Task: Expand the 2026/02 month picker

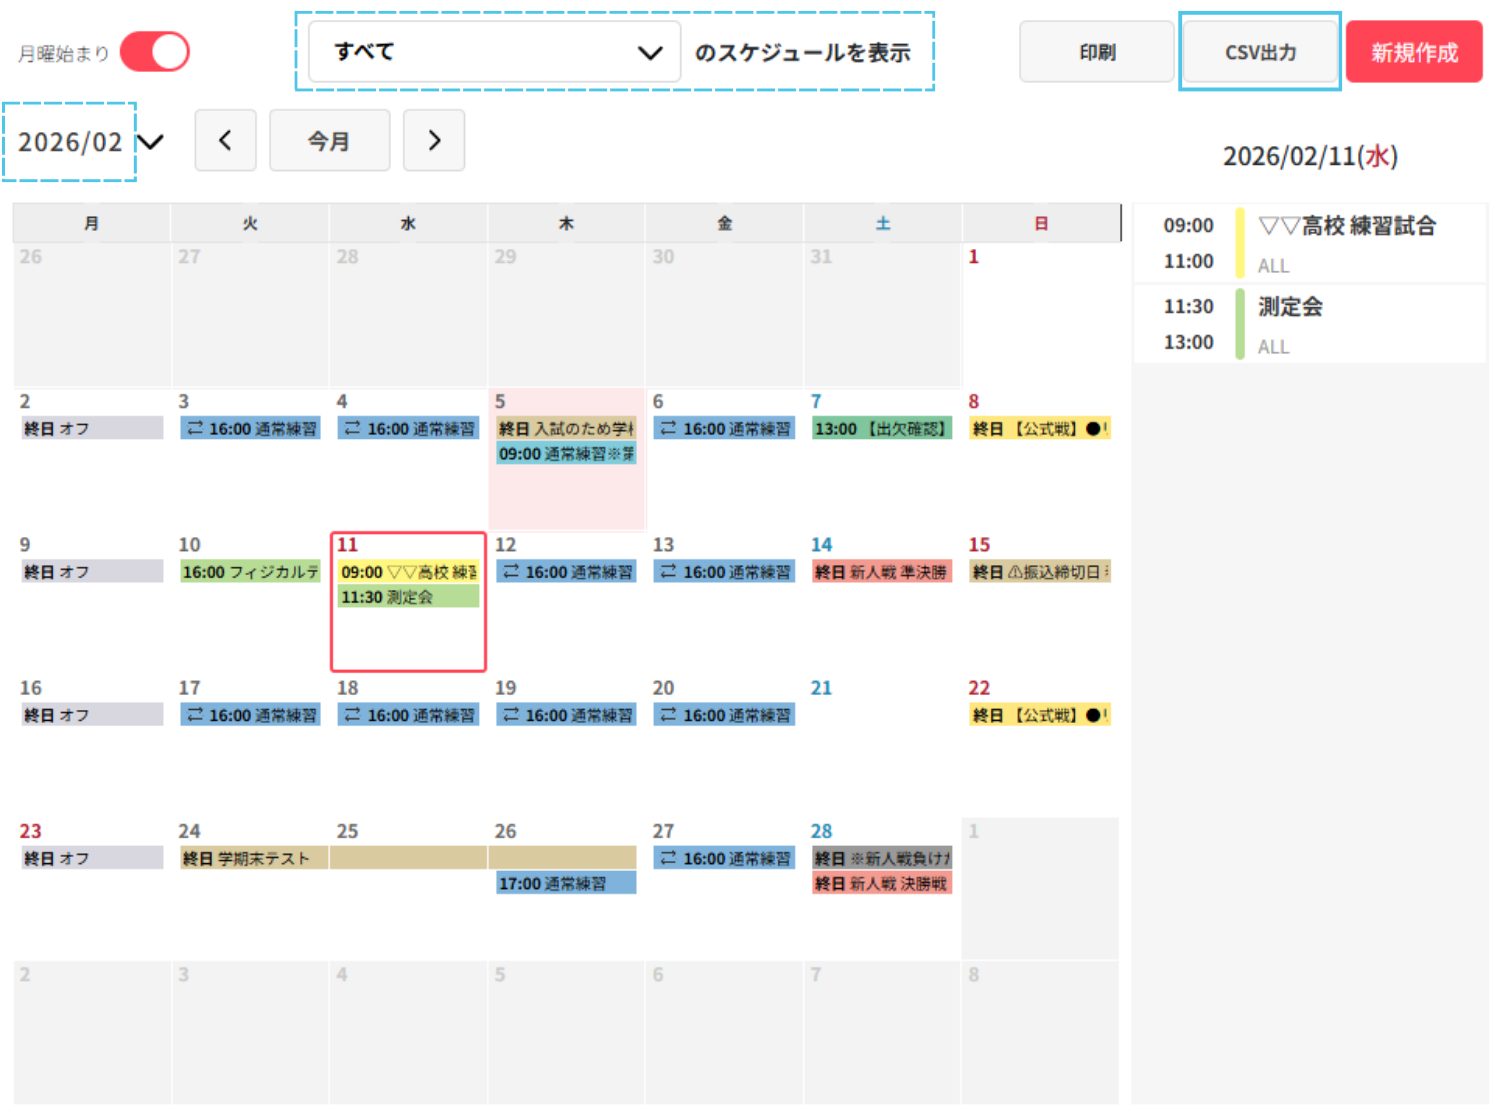Action: (x=70, y=142)
